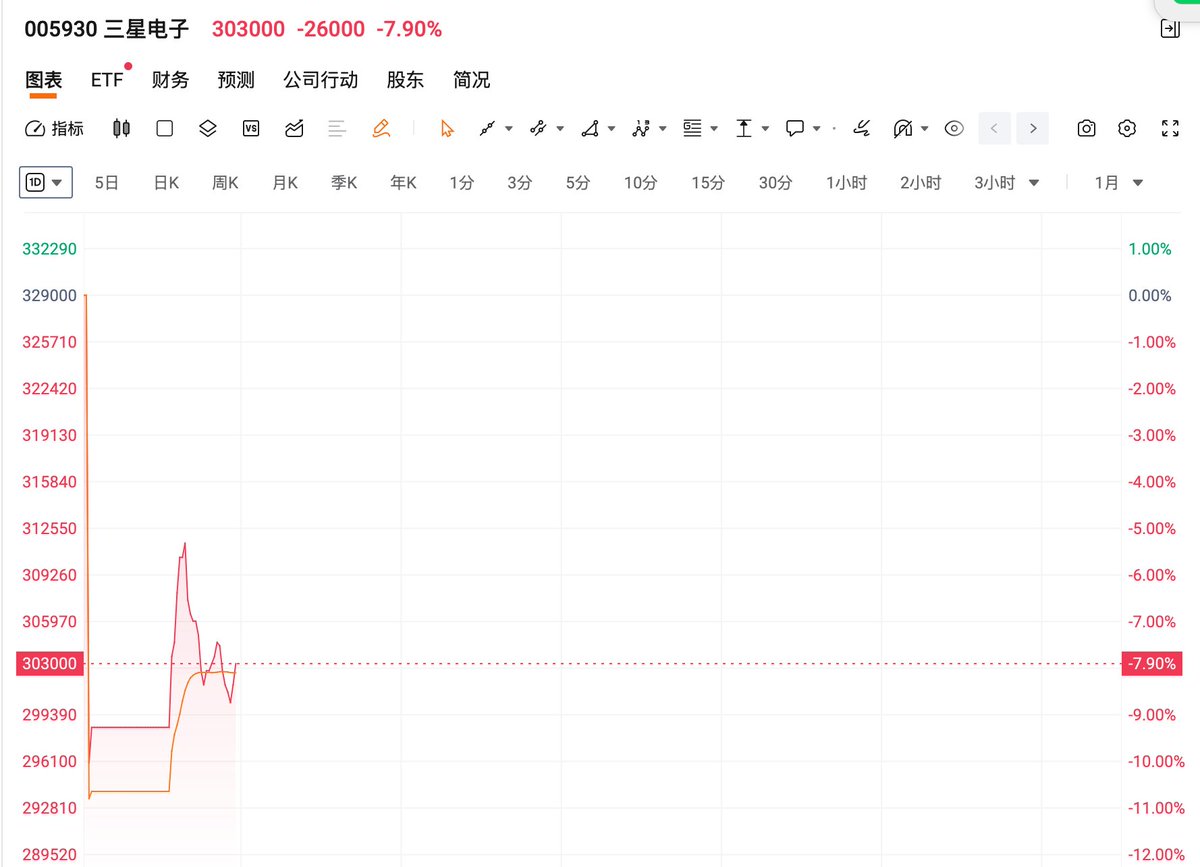
Task: Switch to the 公司行动 tab
Action: click(320, 80)
